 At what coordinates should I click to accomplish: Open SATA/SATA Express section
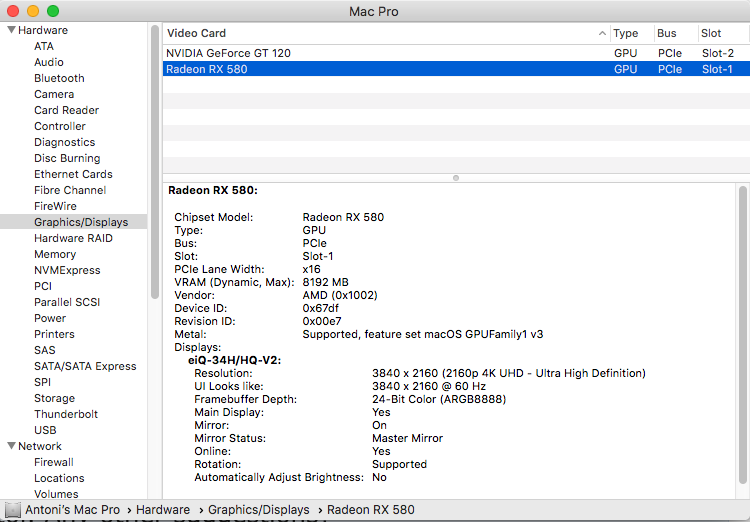coord(85,366)
